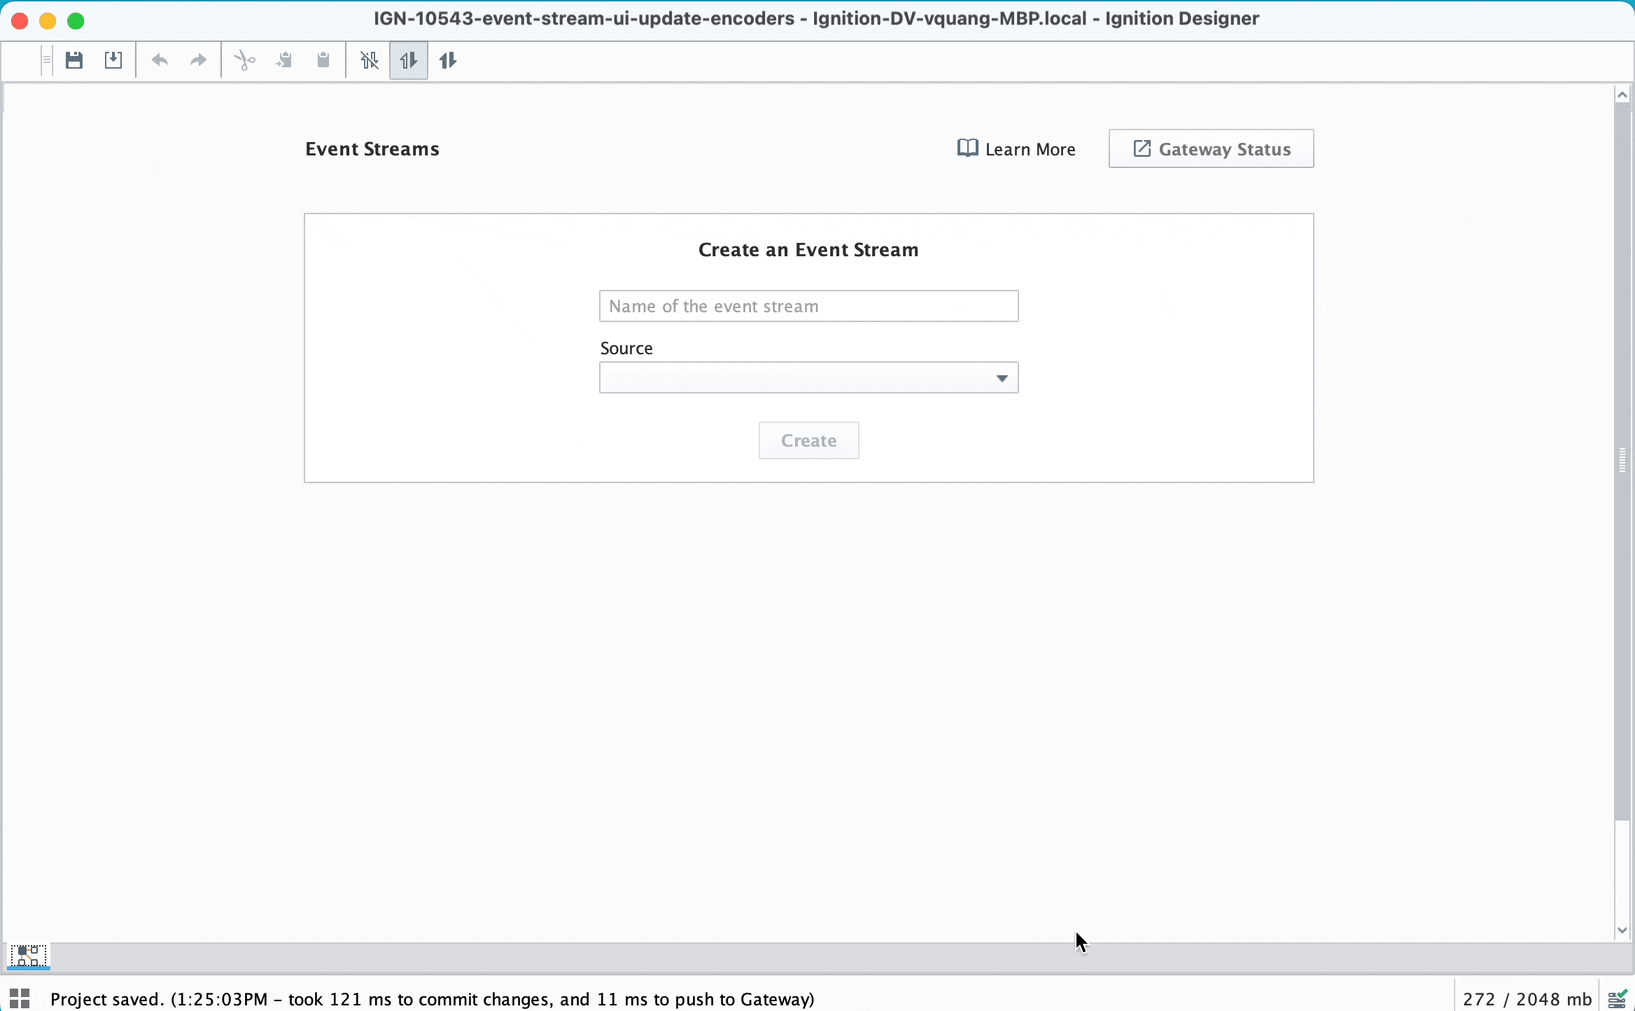Click the Project saved status message
This screenshot has width=1635, height=1011.
click(432, 999)
